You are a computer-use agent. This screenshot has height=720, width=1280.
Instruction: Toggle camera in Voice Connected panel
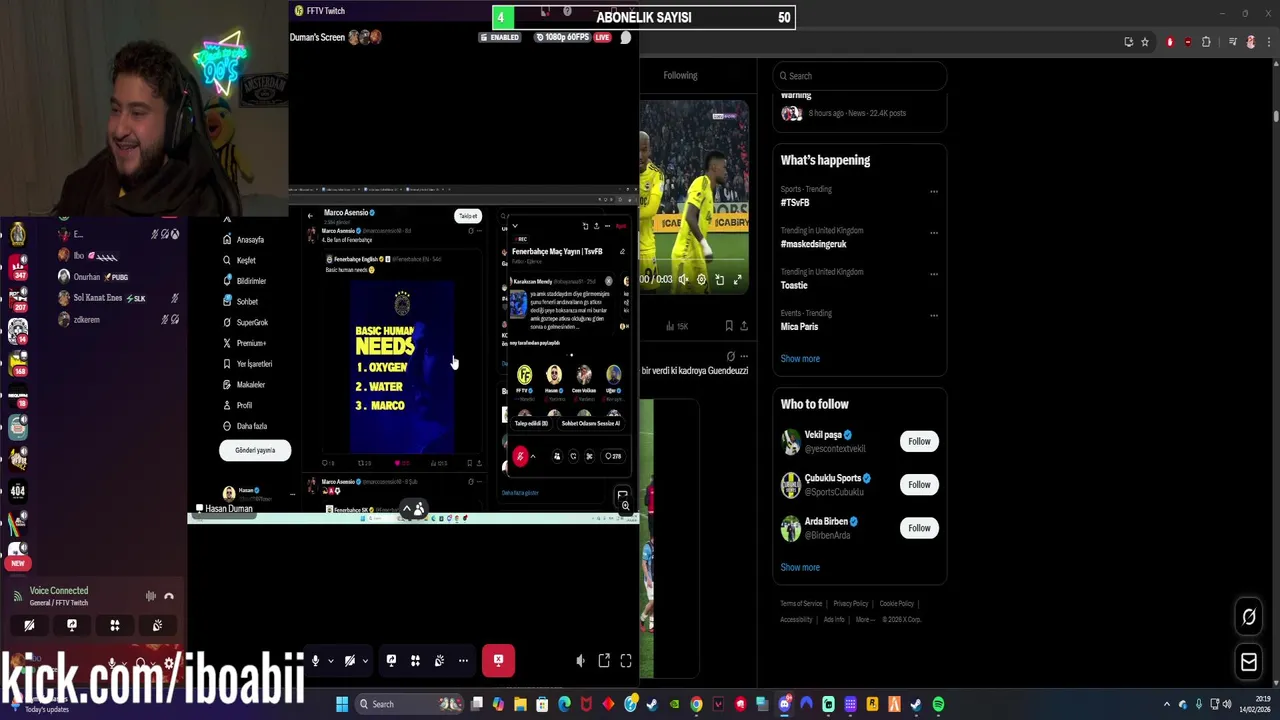click(29, 625)
